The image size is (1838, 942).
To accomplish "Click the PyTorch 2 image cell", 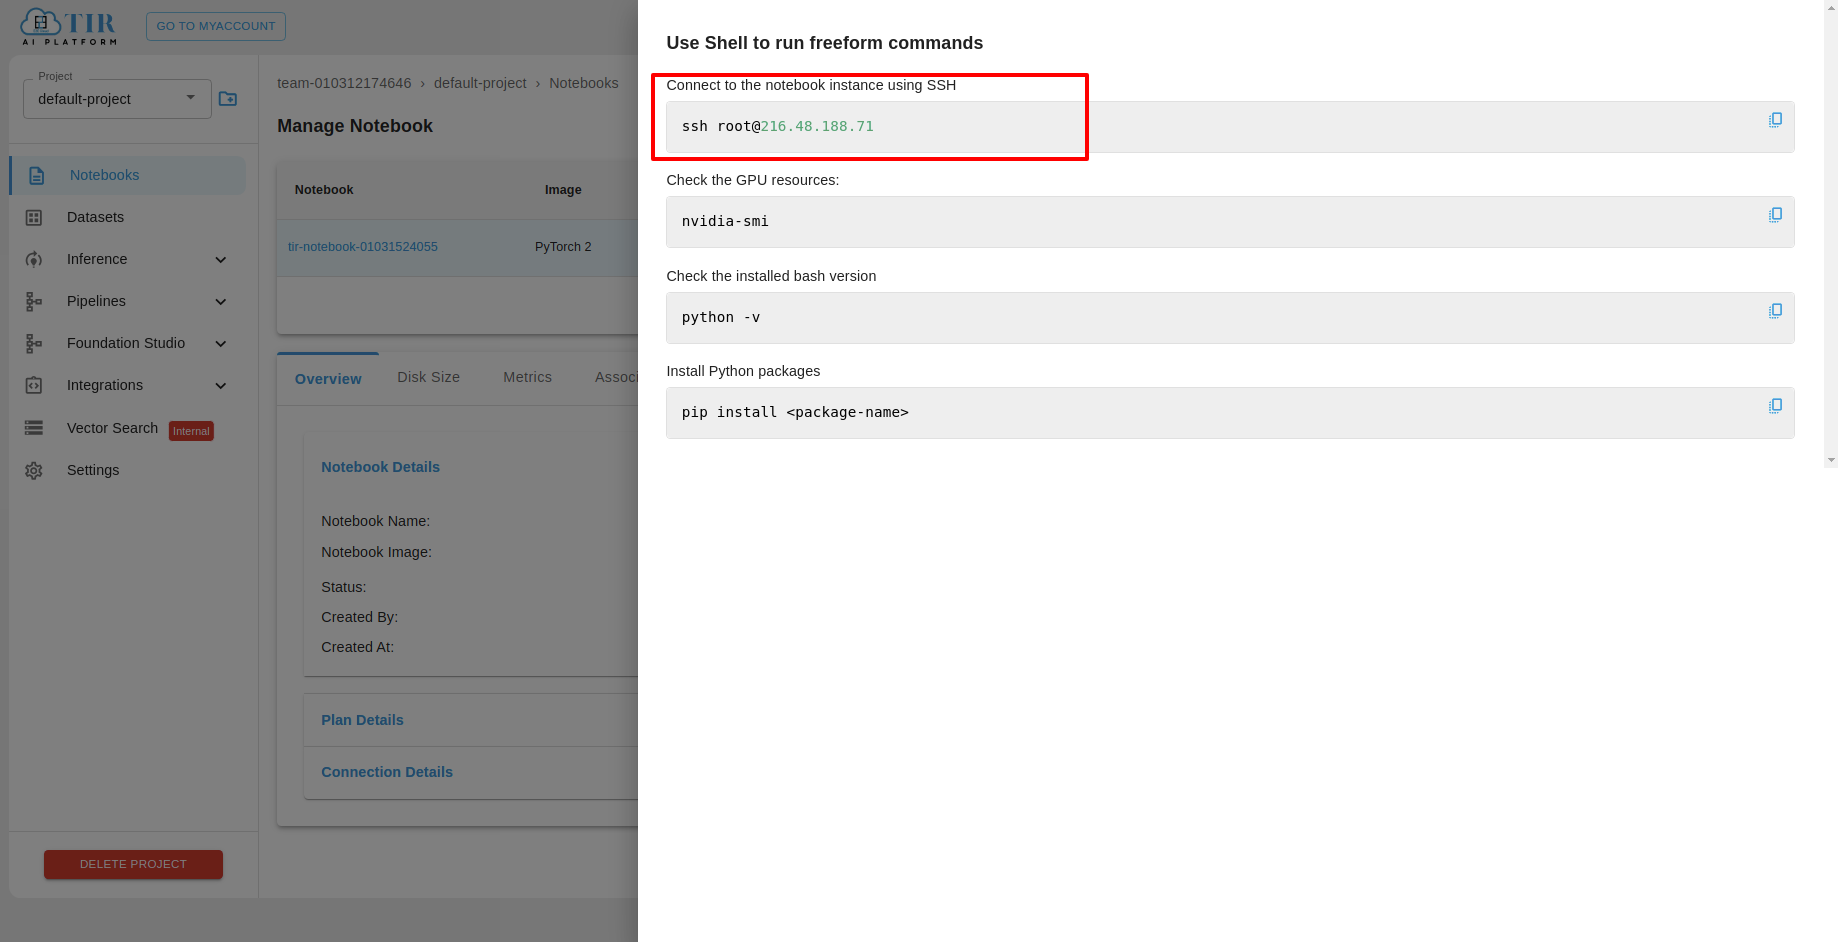I will click(563, 247).
